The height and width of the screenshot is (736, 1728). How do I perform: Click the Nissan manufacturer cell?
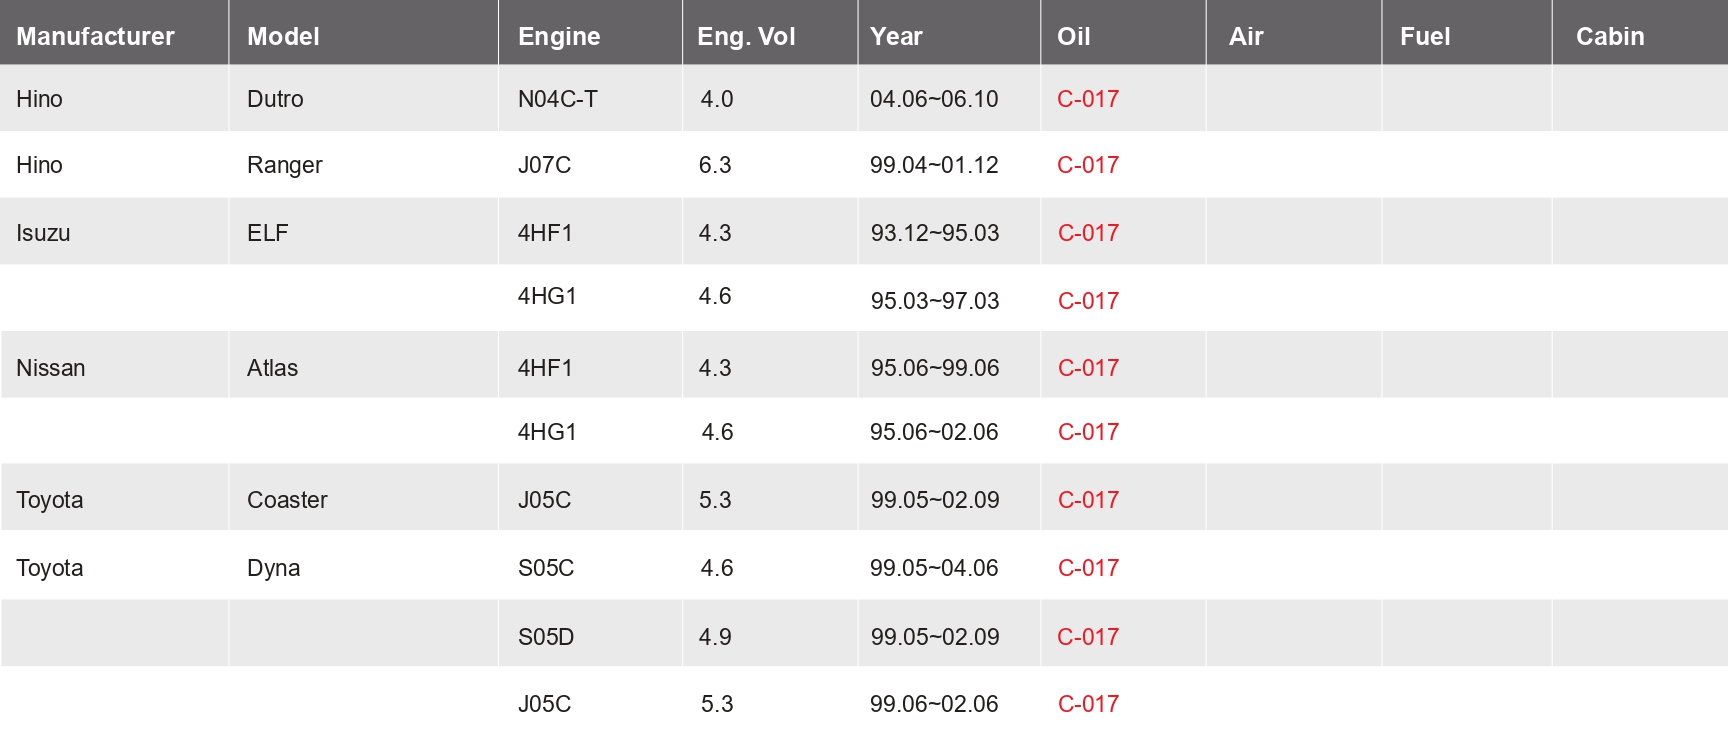[x=51, y=368]
